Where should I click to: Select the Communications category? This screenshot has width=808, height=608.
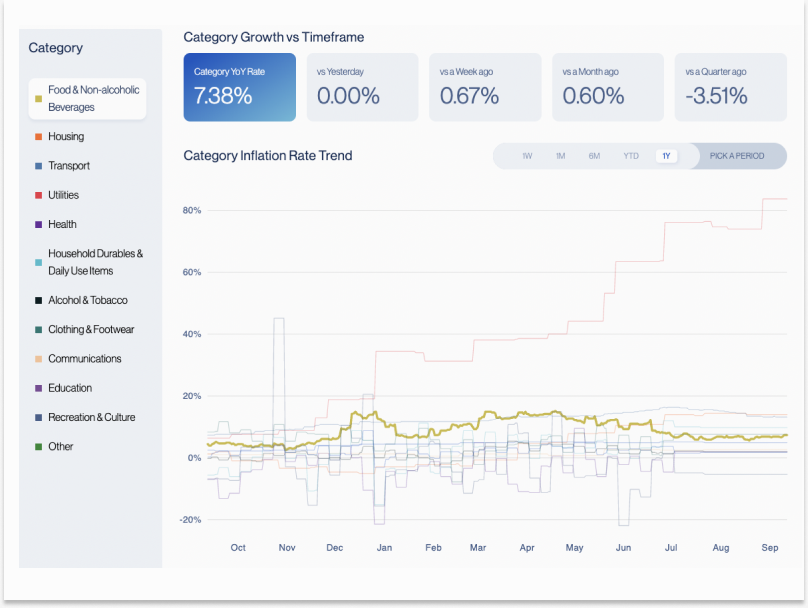click(84, 358)
